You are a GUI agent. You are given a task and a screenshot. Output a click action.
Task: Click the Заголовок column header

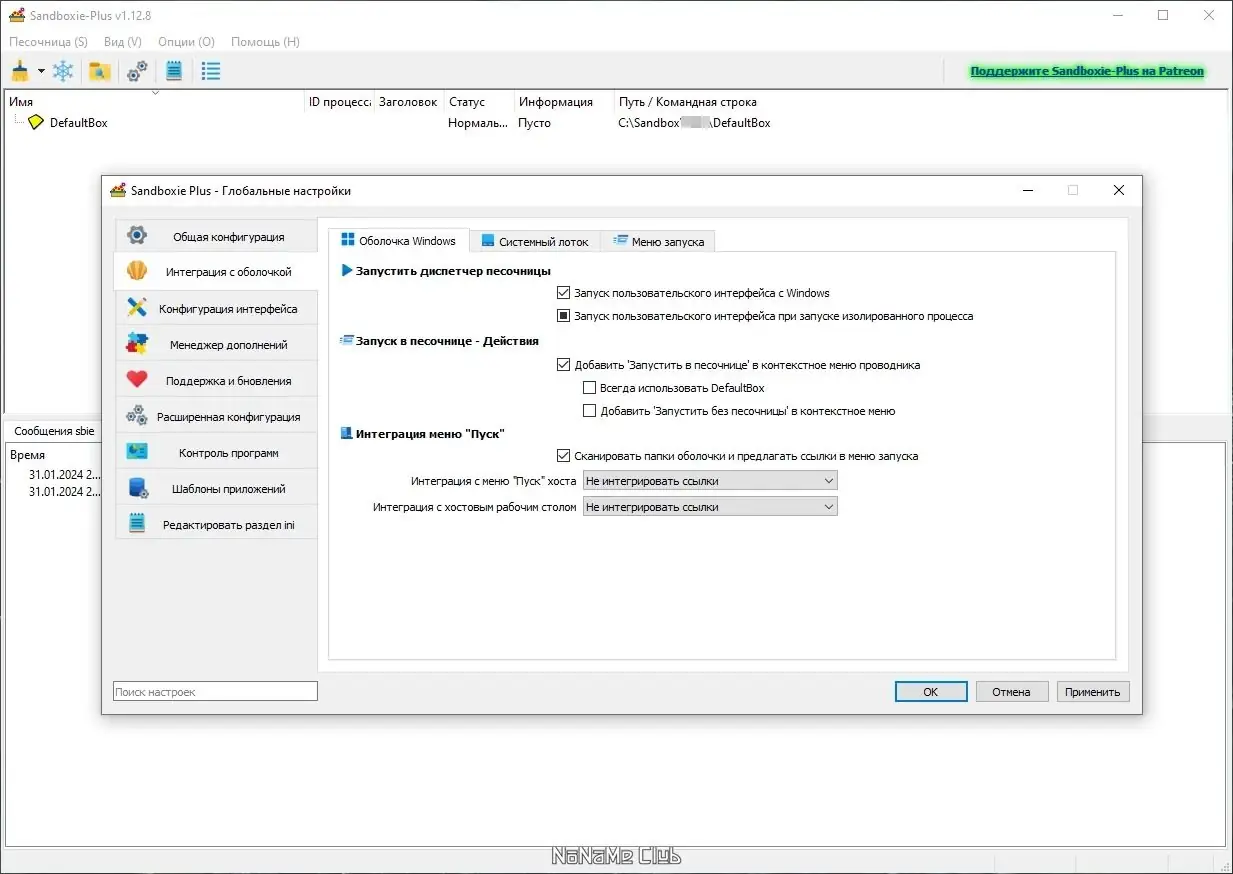pos(409,101)
